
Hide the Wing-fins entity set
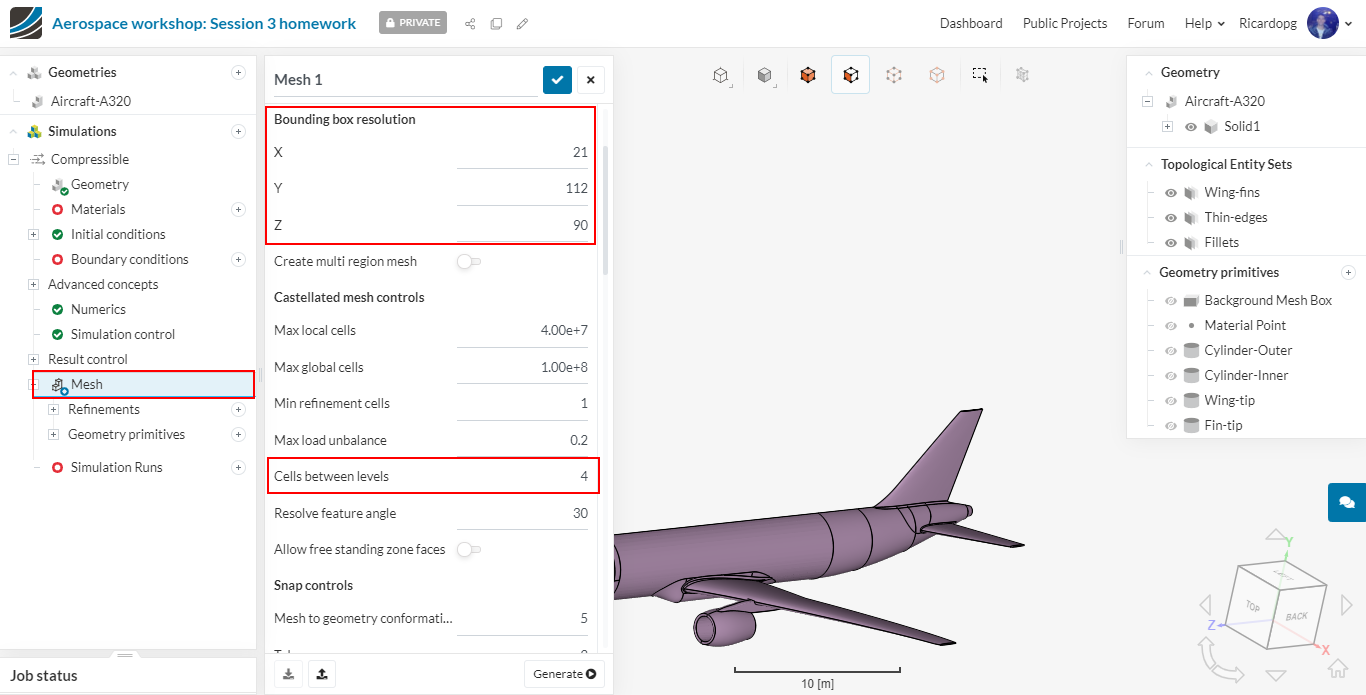coord(1171,192)
